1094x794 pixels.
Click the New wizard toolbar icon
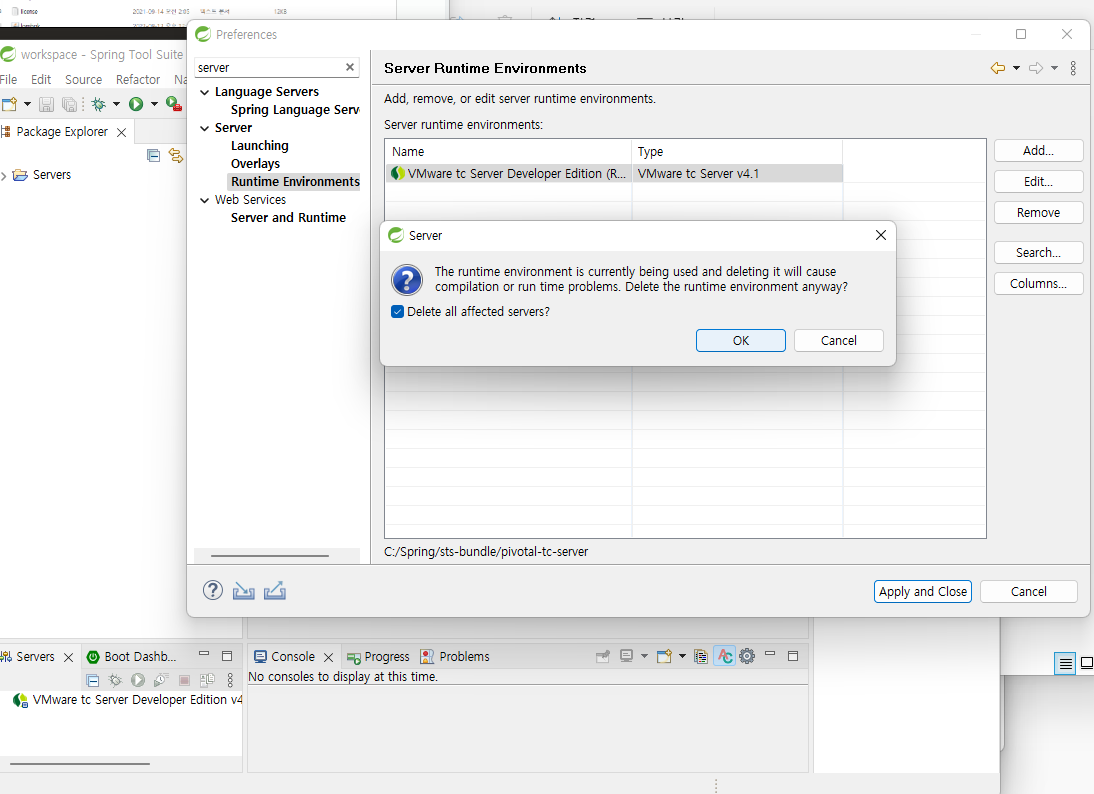click(9, 105)
